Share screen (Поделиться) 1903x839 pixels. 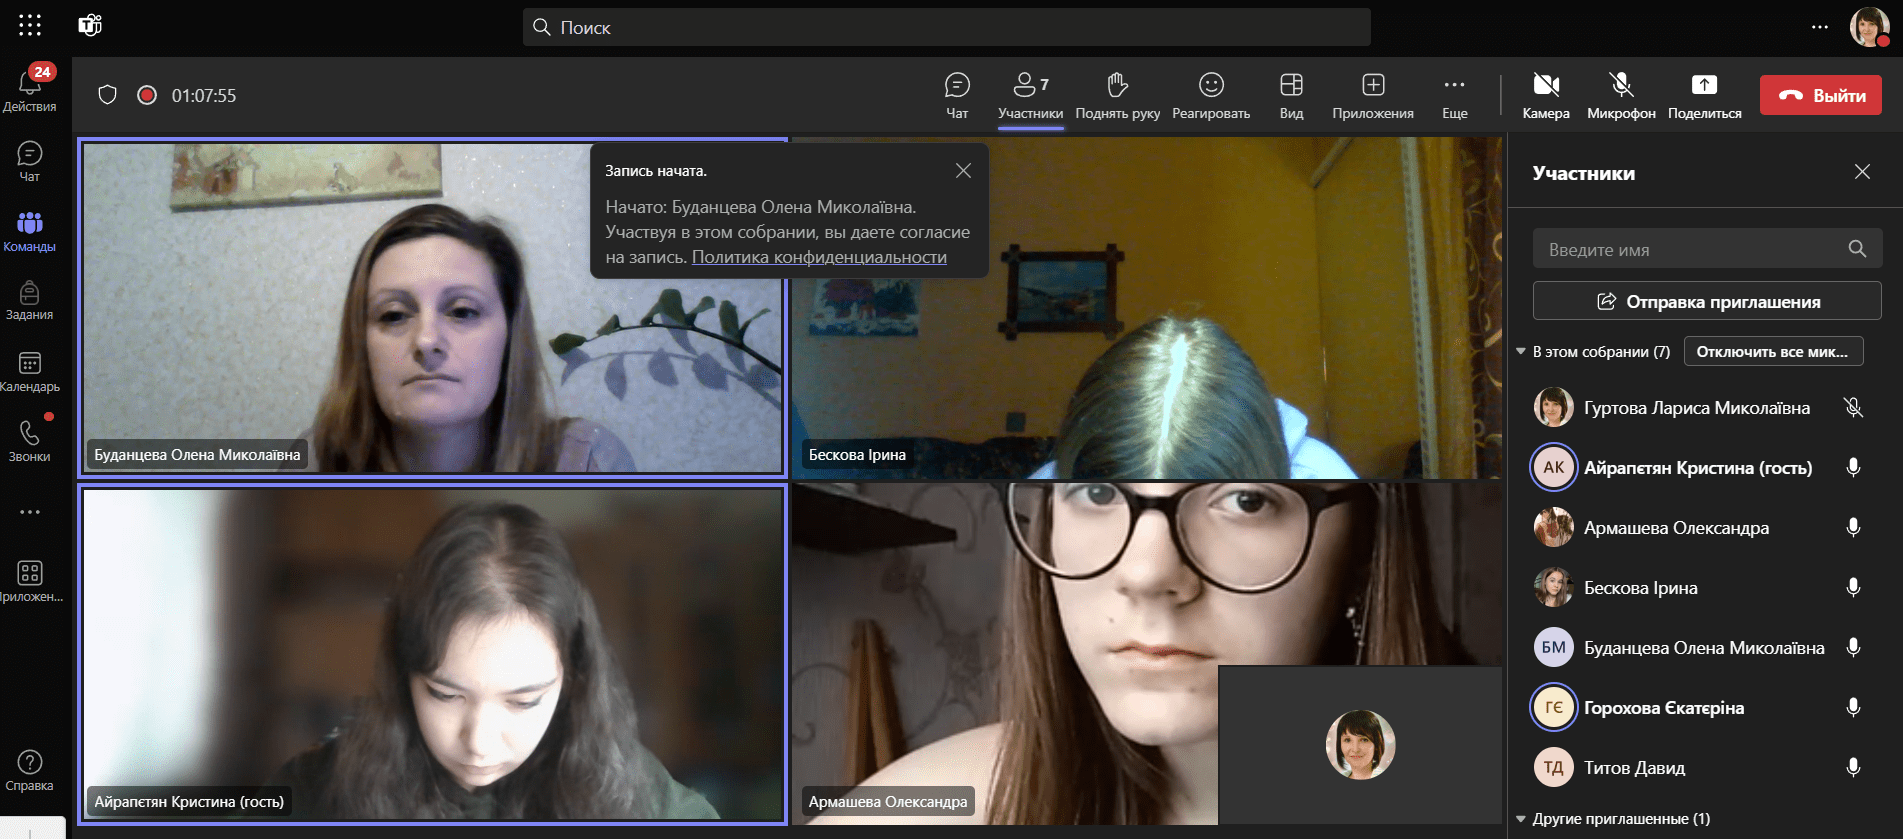1705,96
